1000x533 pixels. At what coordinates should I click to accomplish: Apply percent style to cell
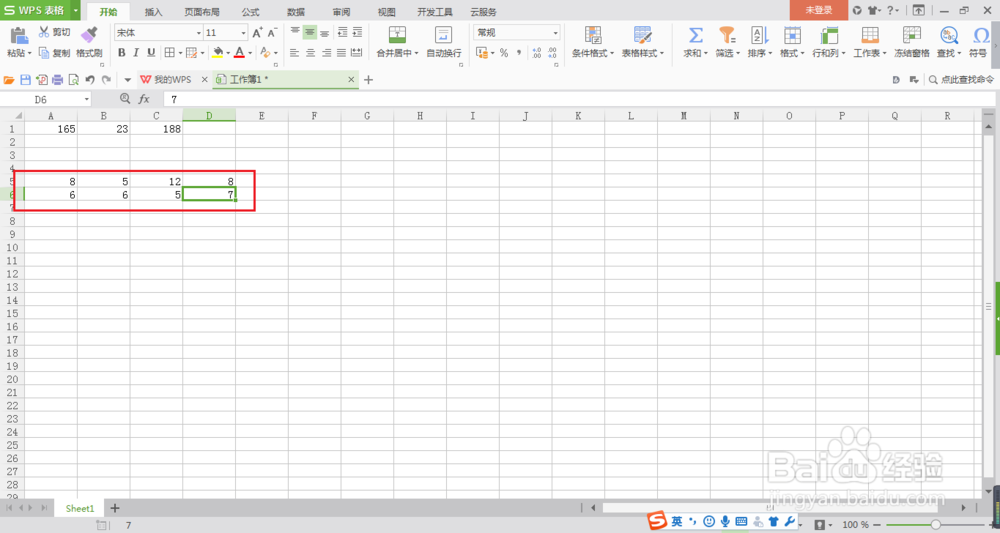[504, 53]
